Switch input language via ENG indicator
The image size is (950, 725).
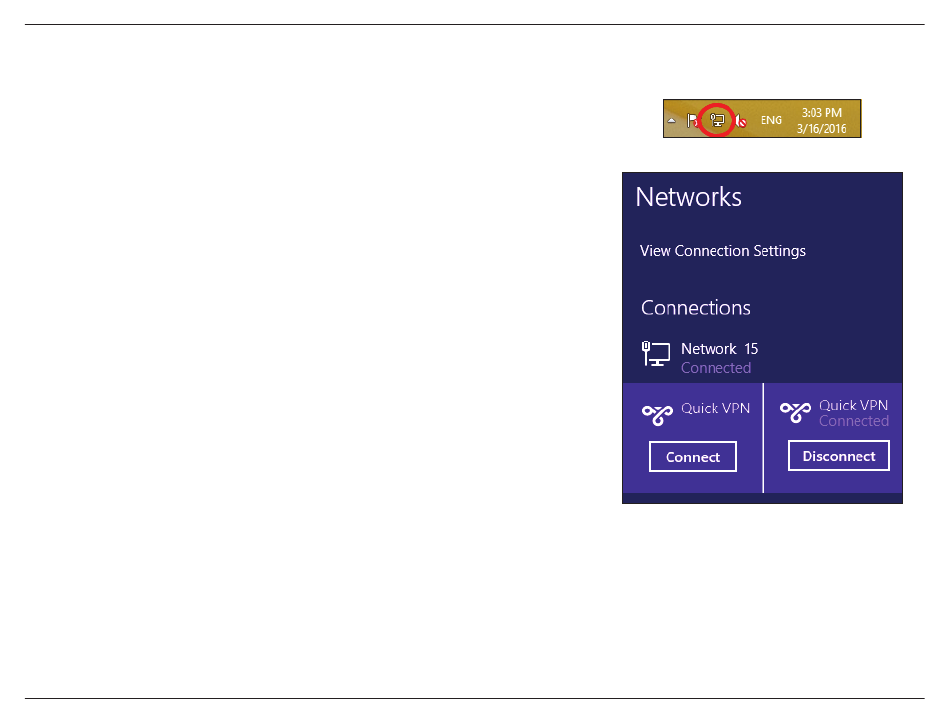(x=771, y=121)
